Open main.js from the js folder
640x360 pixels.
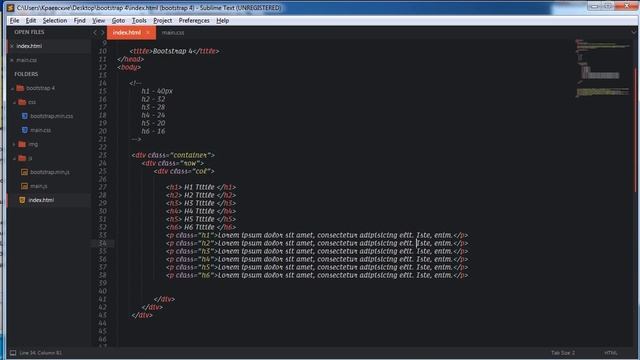point(39,186)
